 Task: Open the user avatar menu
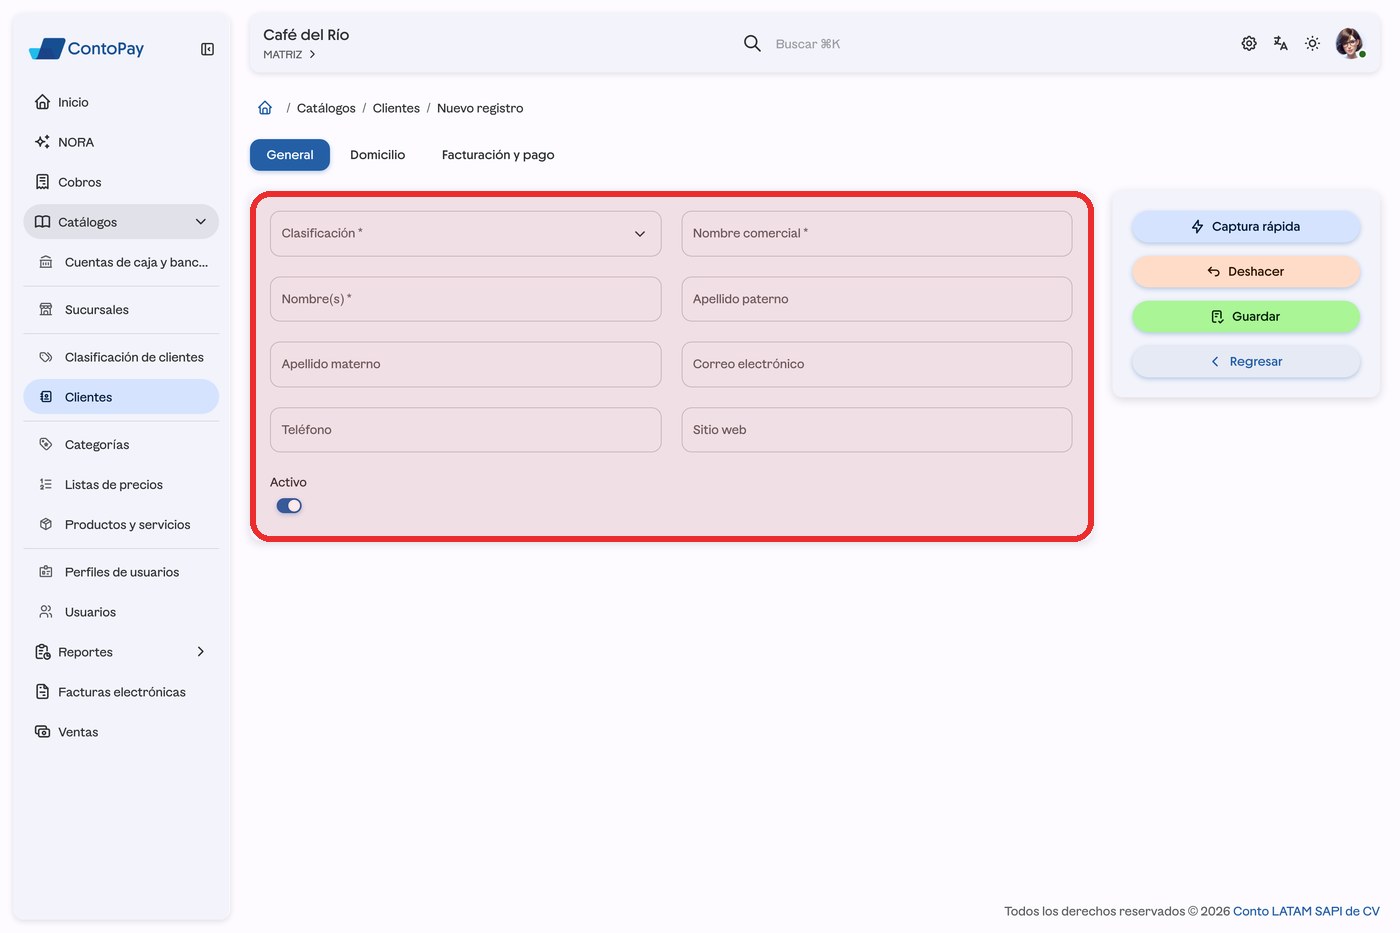pyautogui.click(x=1350, y=44)
